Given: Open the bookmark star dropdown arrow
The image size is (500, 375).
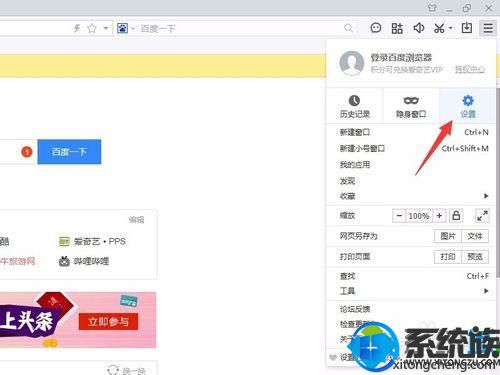Looking at the screenshot, I should 106,28.
